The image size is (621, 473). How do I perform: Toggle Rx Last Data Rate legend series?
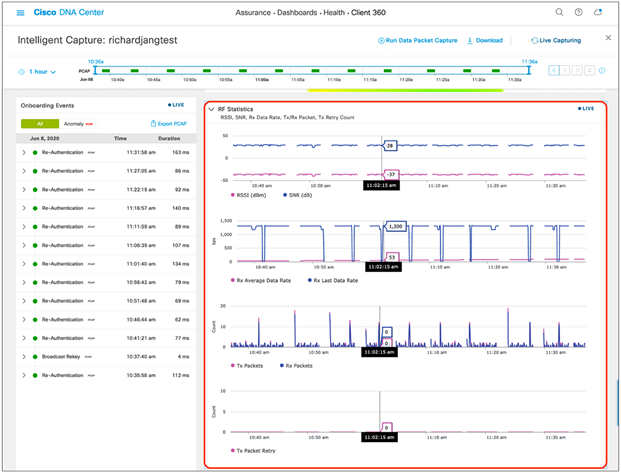tap(333, 280)
